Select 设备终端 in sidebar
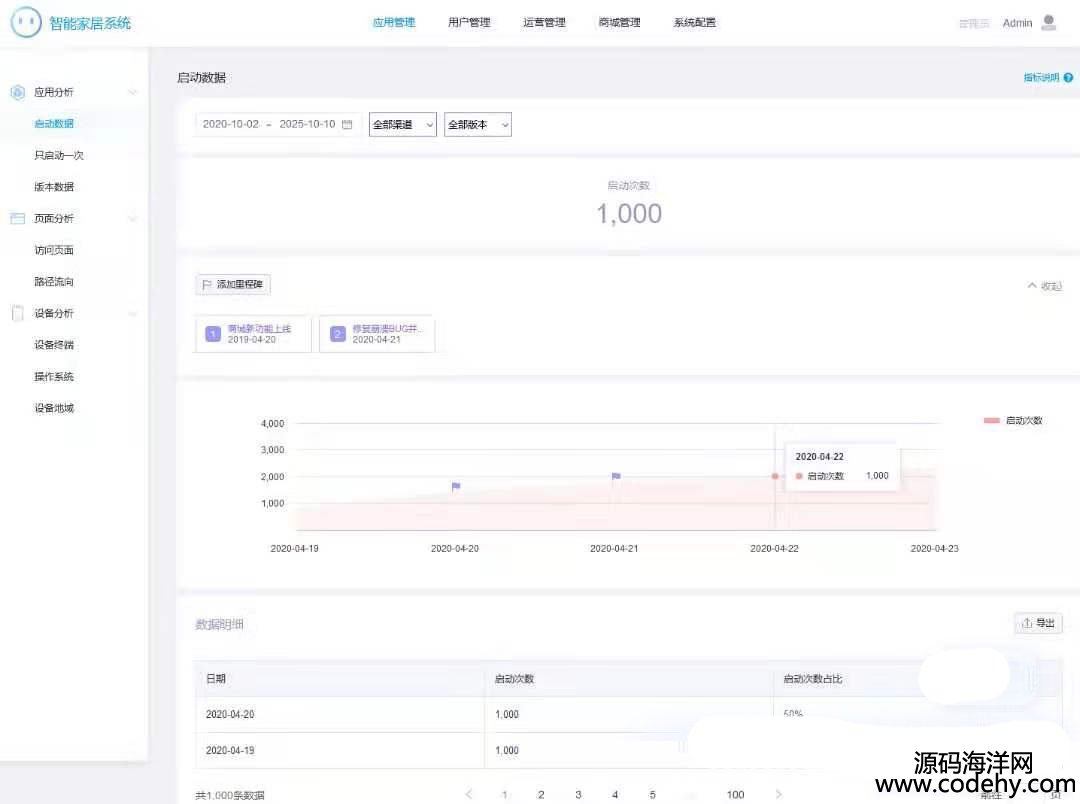Screen dimensions: 1080x804 point(54,345)
